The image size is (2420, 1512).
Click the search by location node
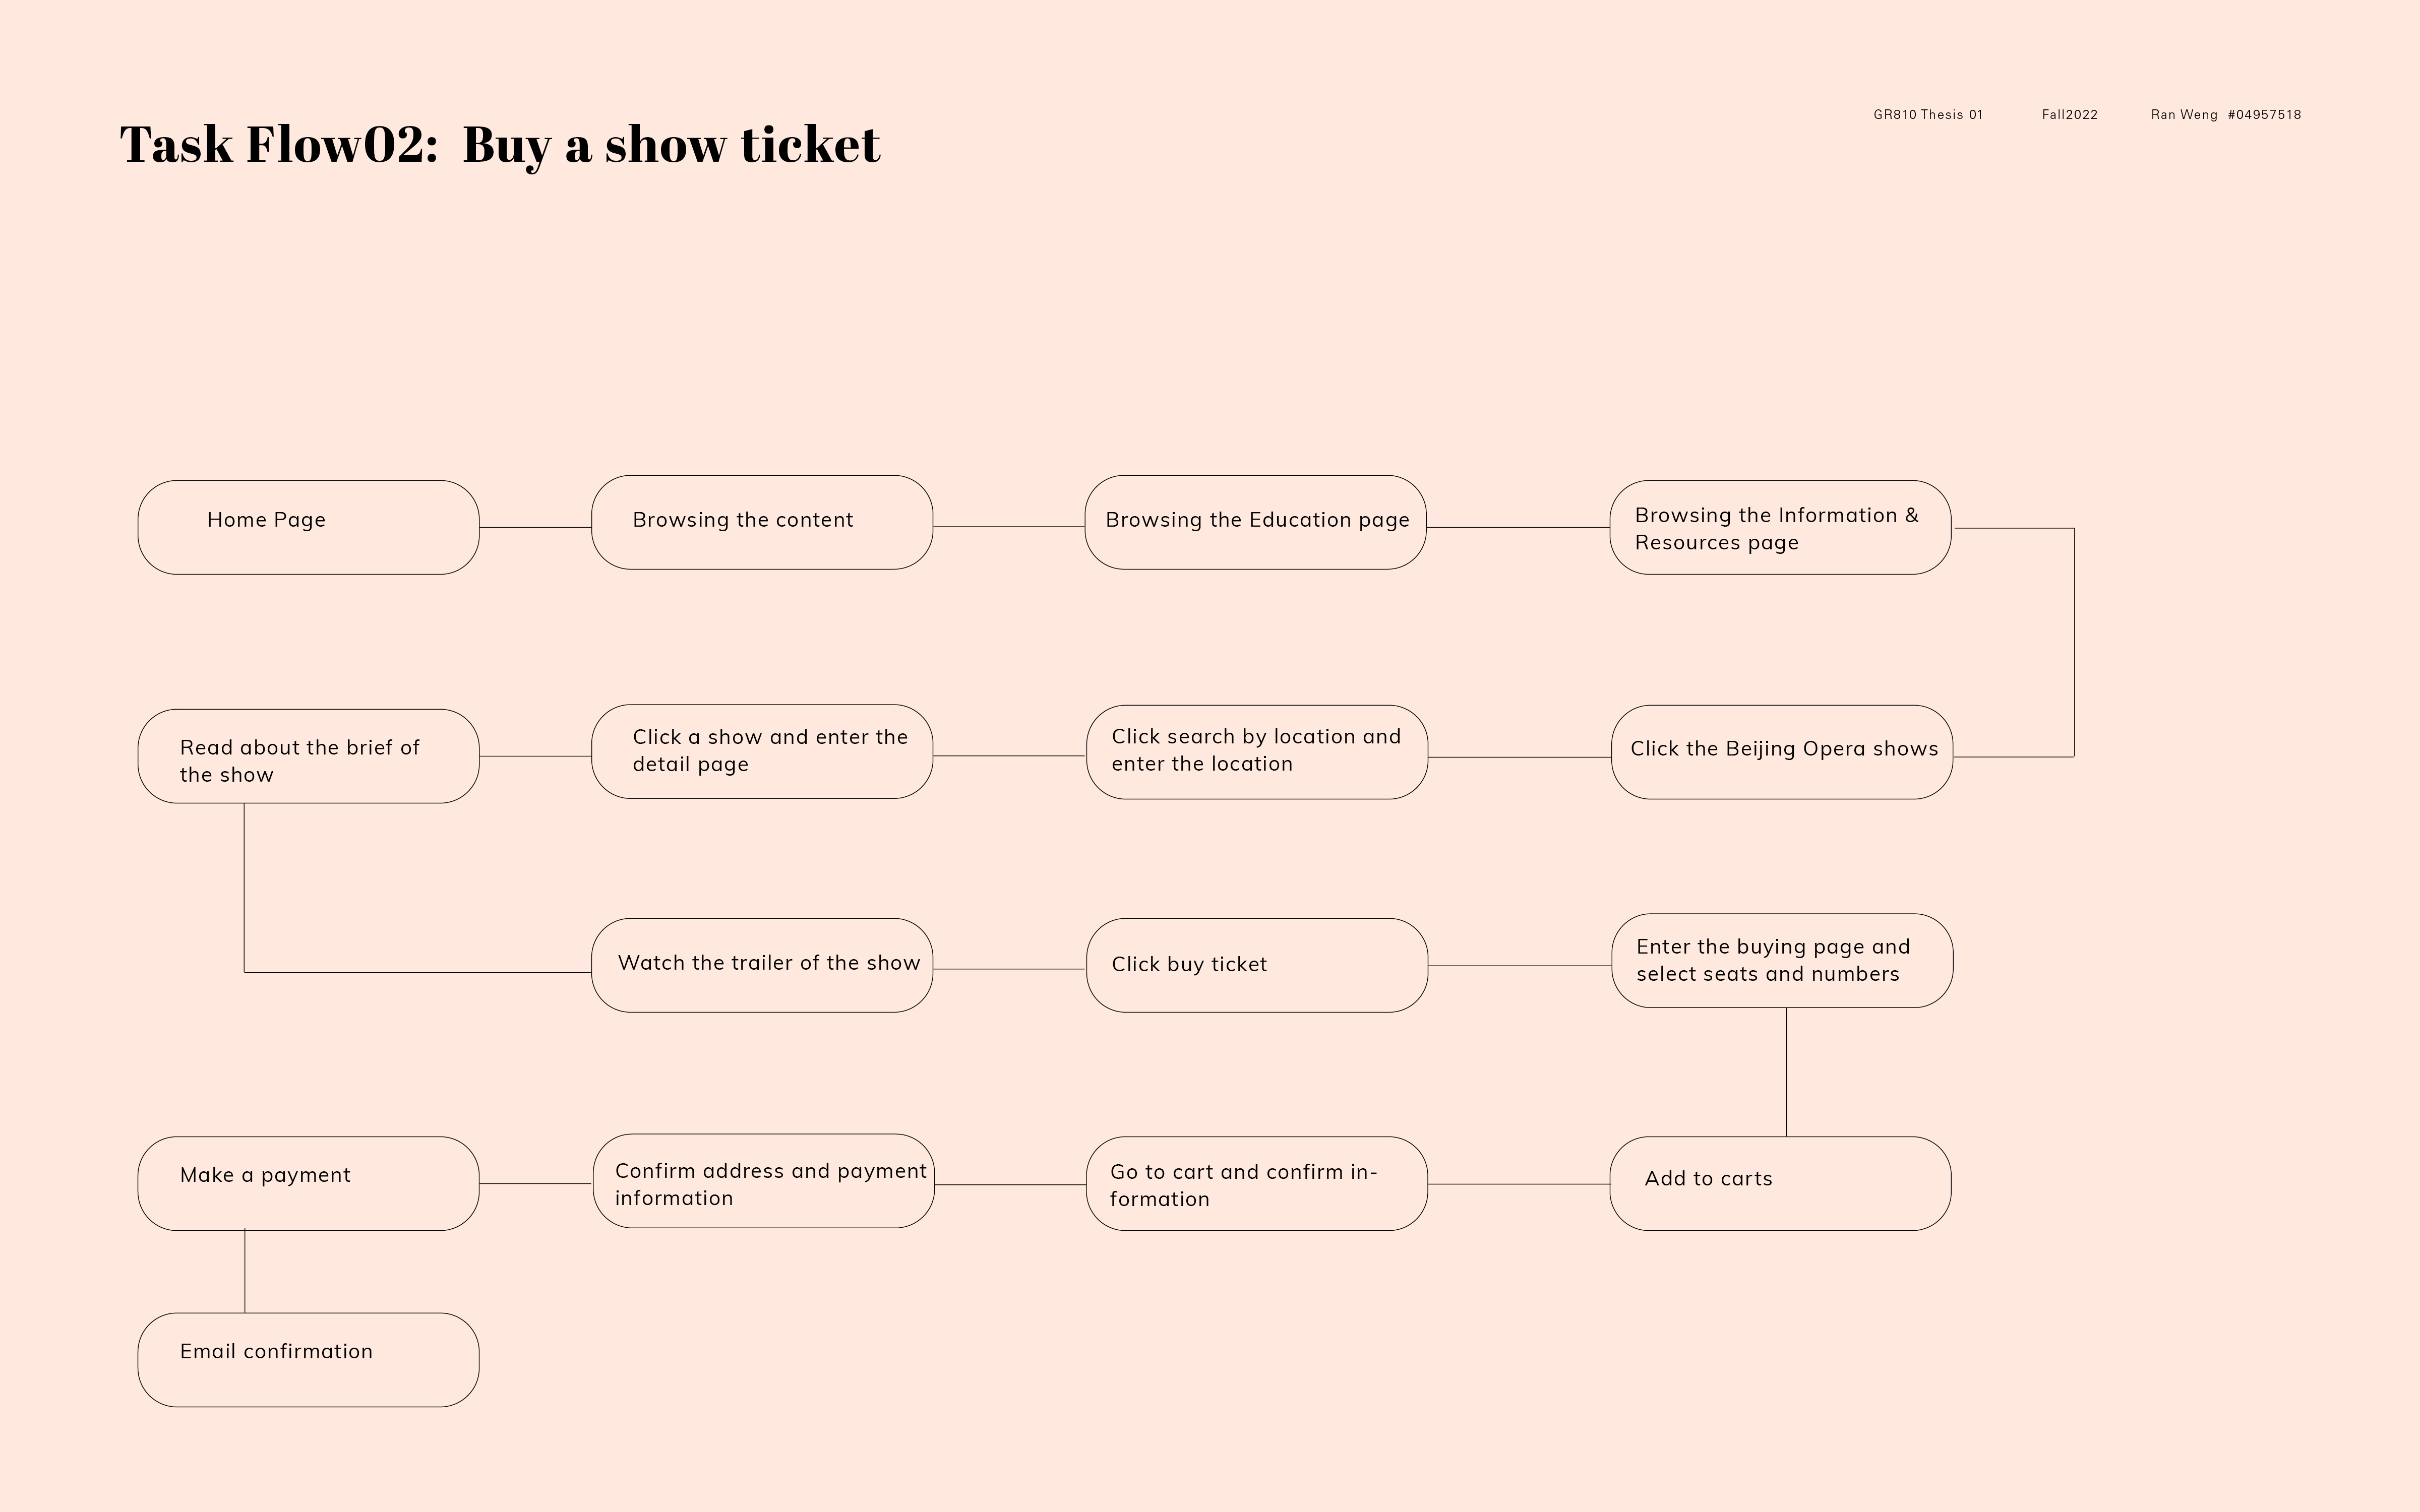(1257, 752)
